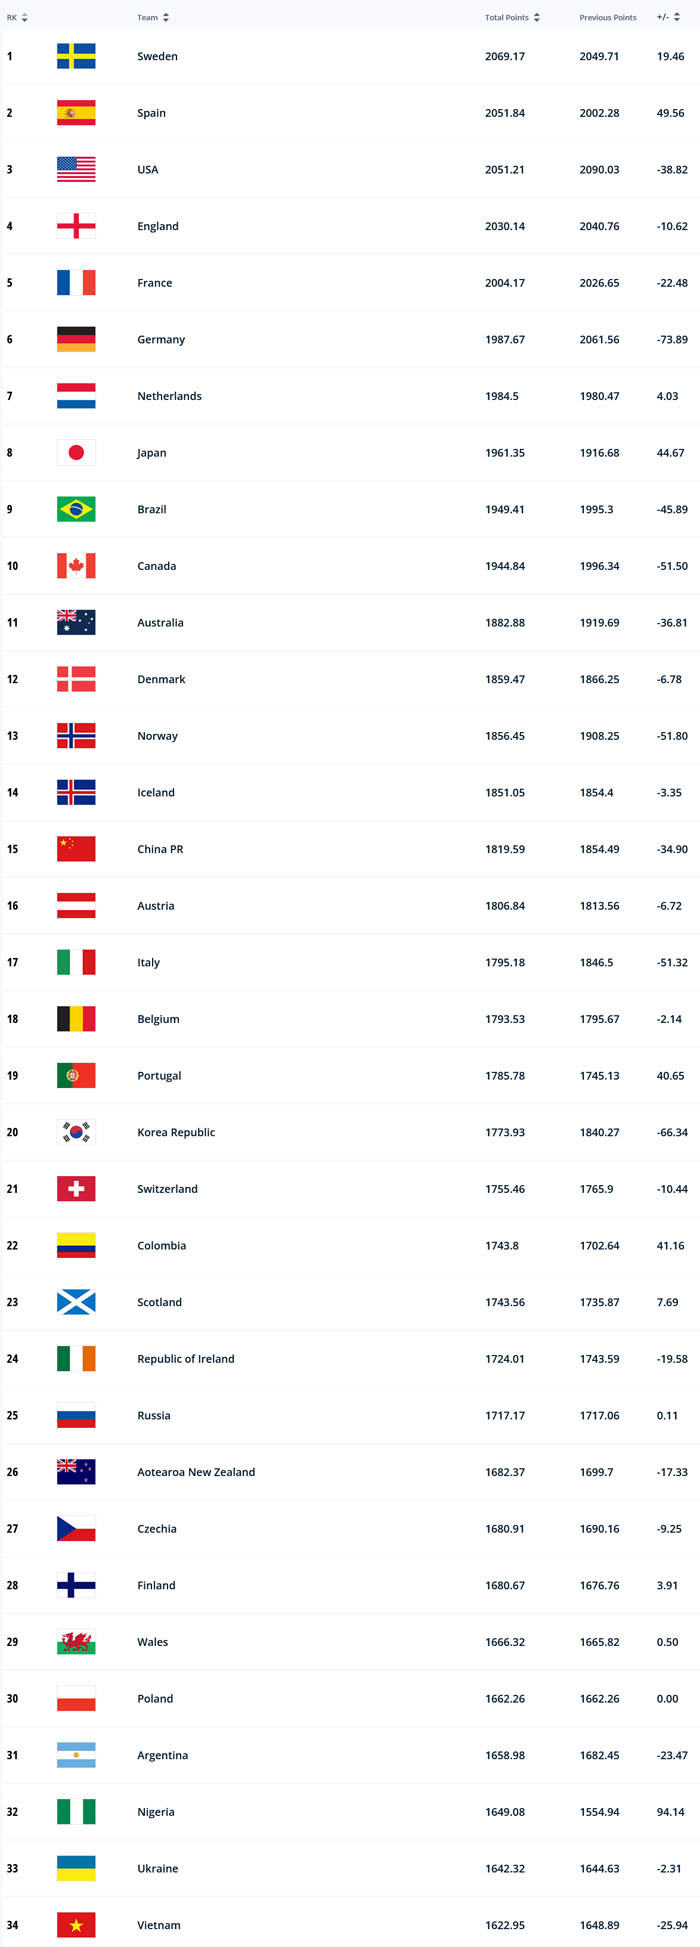The height and width of the screenshot is (1947, 700).
Task: Open the Spain team link
Action: point(152,113)
